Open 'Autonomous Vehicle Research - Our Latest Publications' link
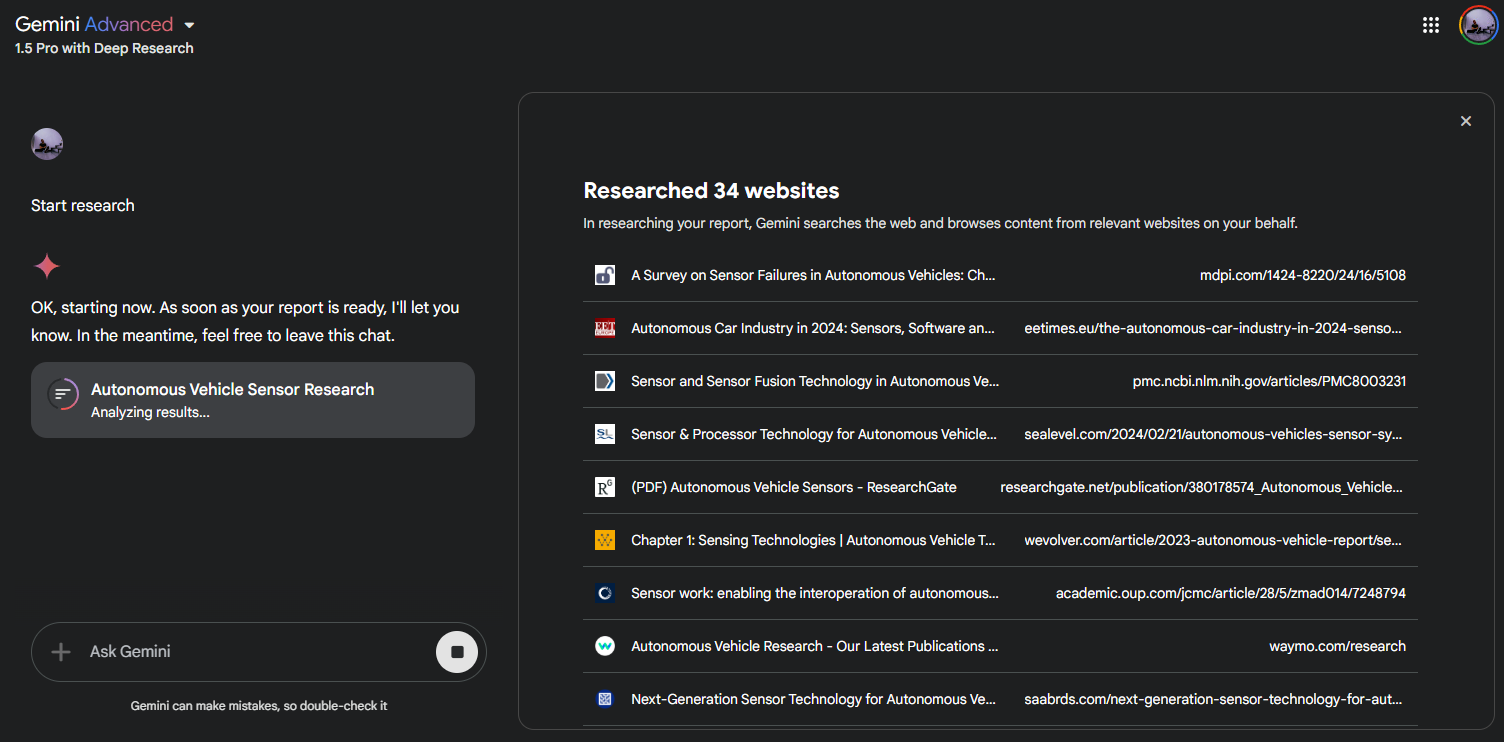 pos(815,646)
